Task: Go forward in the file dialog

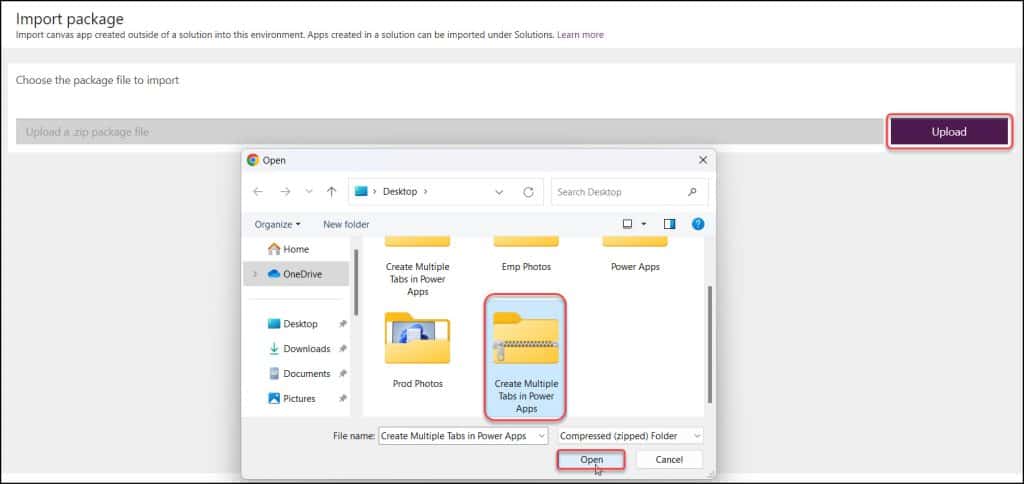Action: (x=285, y=192)
